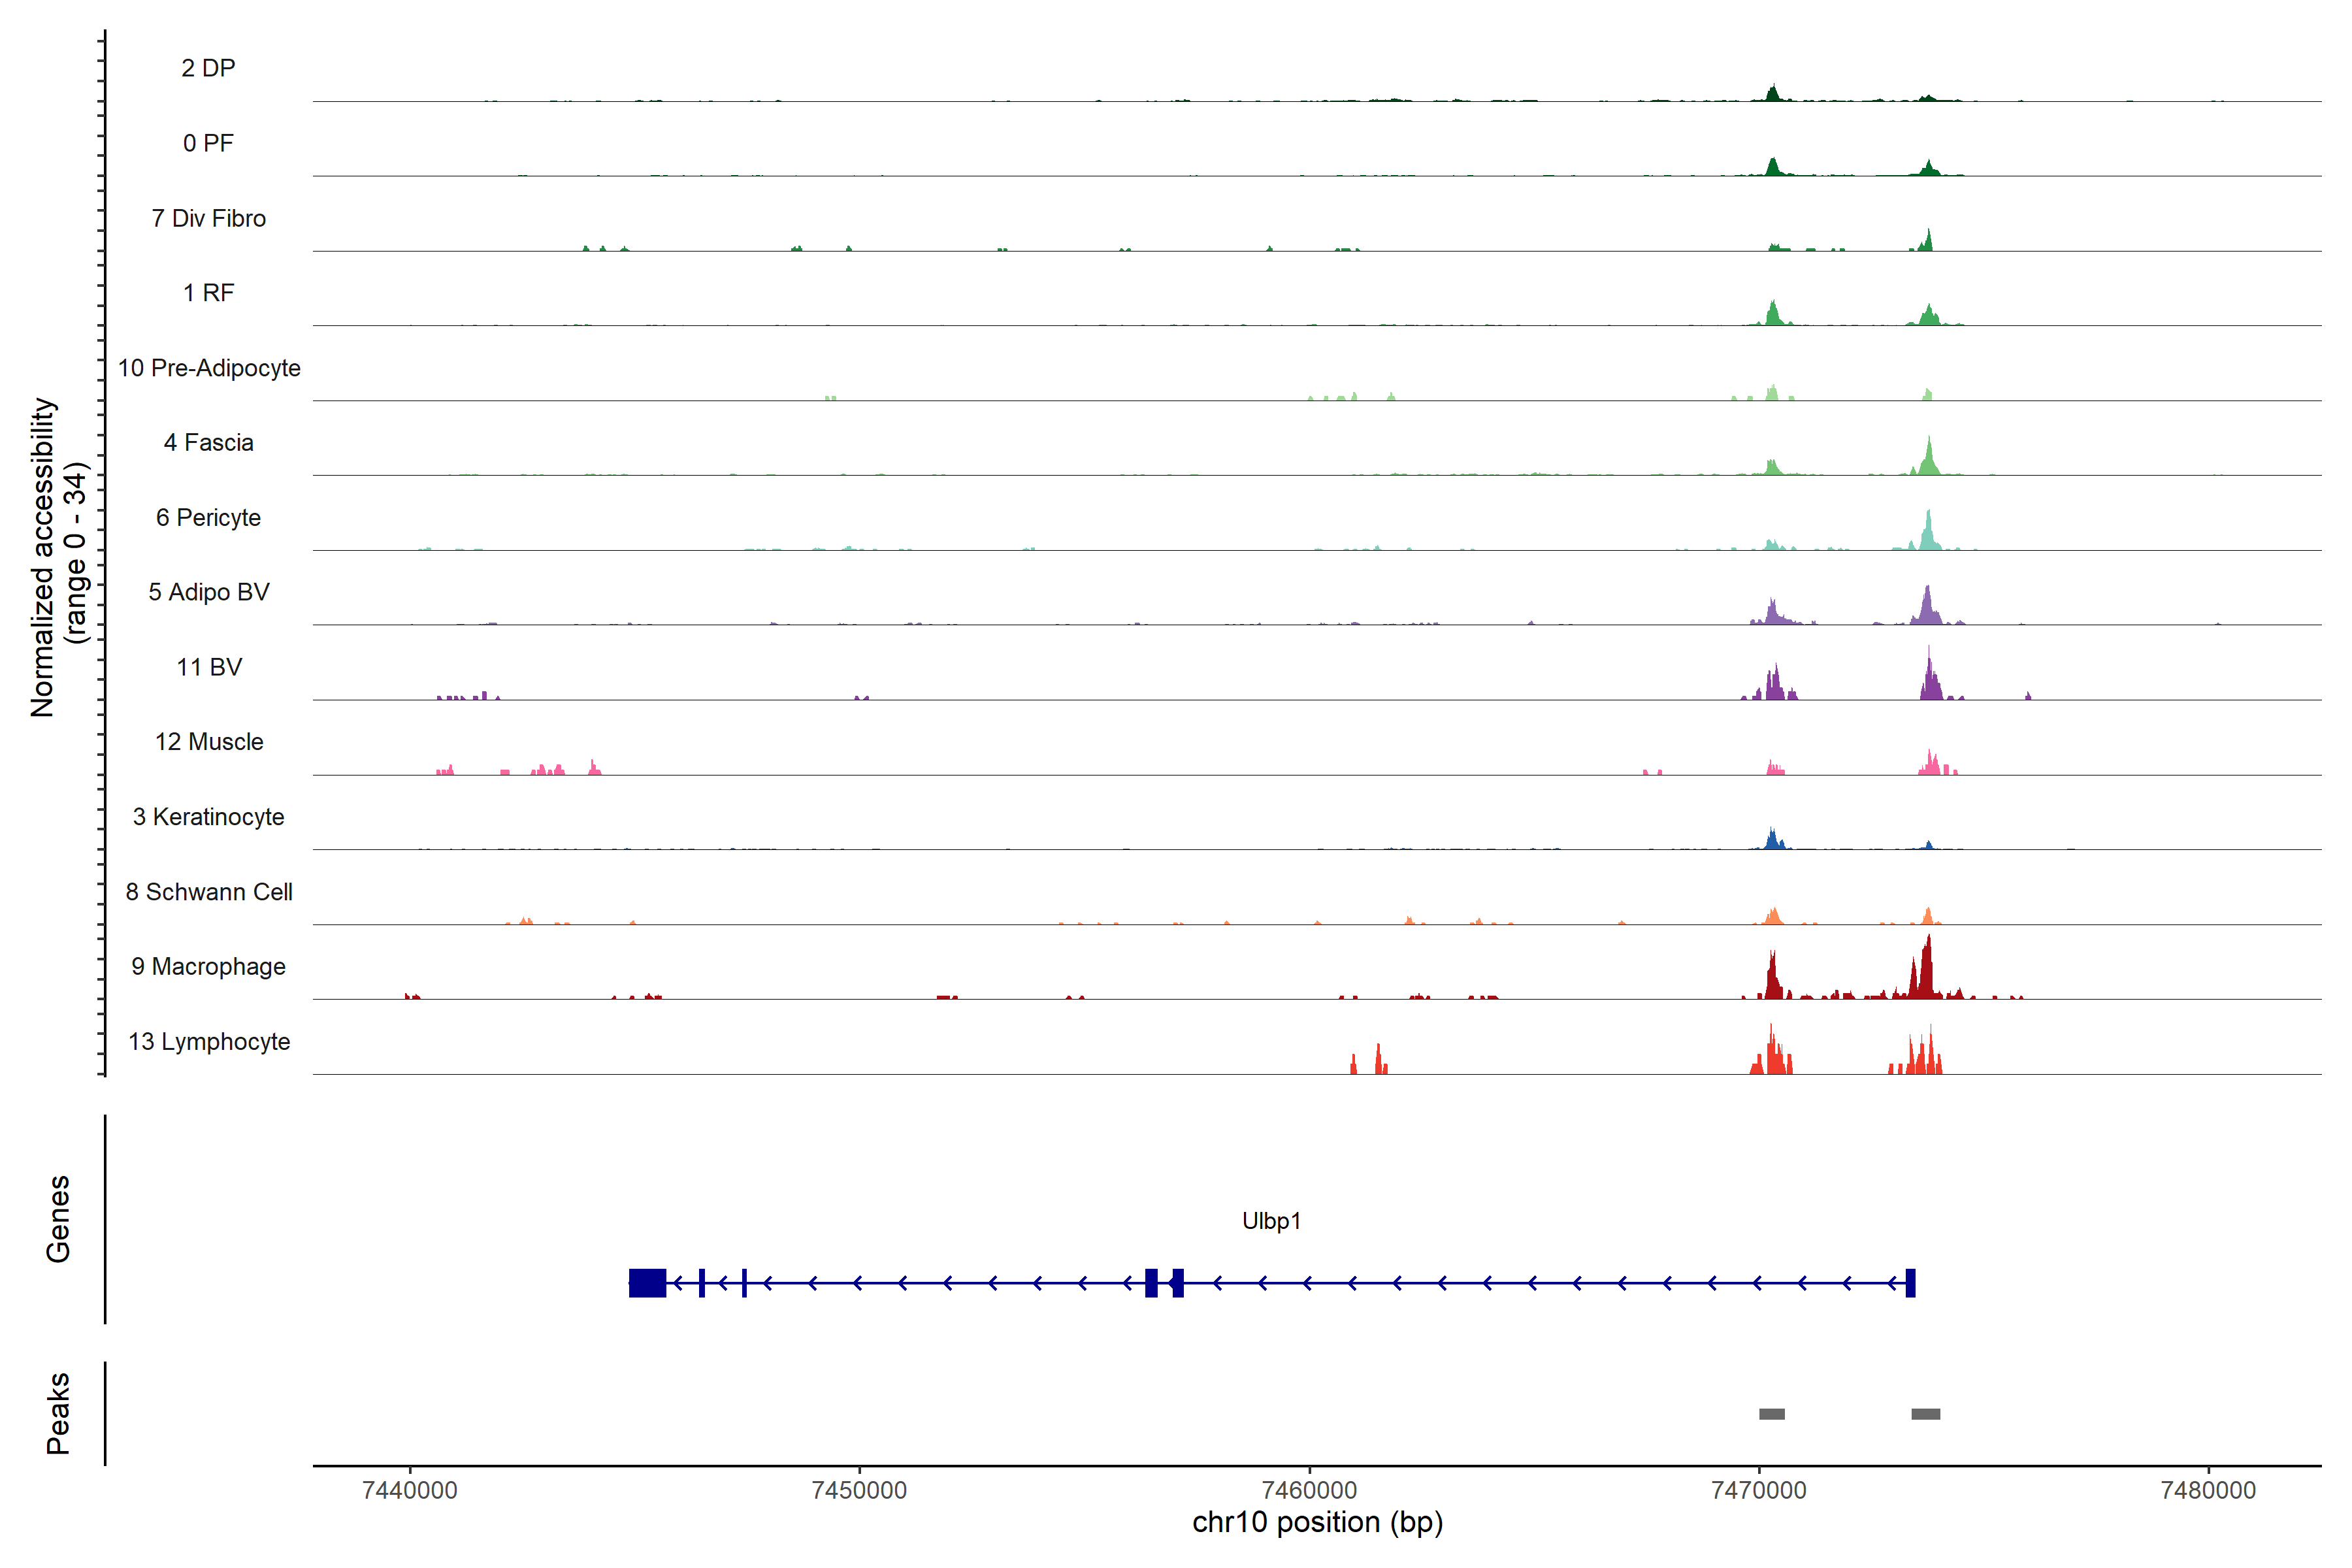The height and width of the screenshot is (1568, 2352).
Task: Select the 4 Fascia track label
Action: pyautogui.click(x=208, y=443)
